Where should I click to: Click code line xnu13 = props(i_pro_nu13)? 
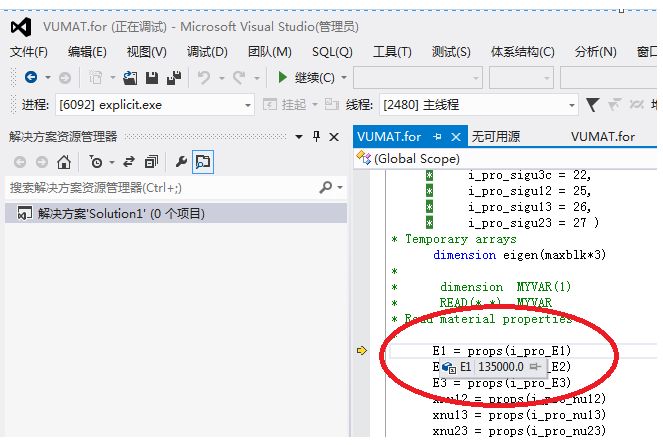click(519, 415)
